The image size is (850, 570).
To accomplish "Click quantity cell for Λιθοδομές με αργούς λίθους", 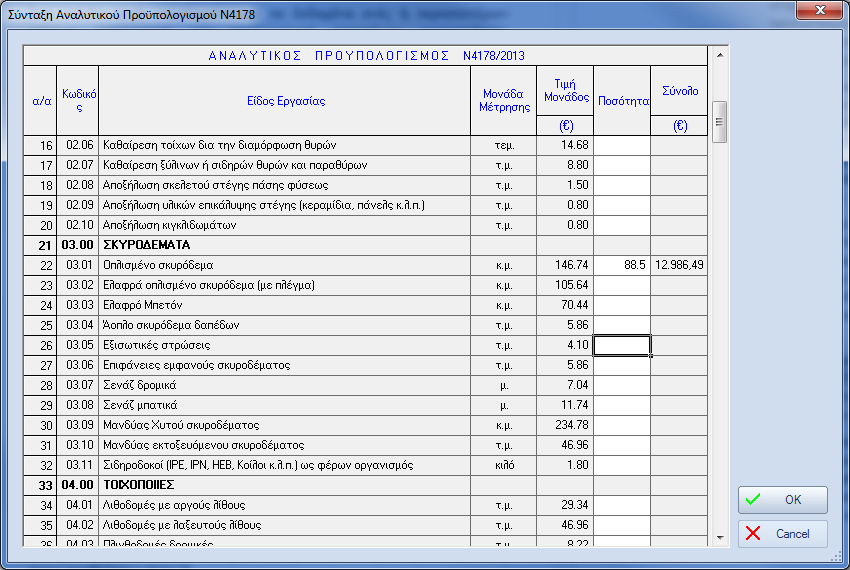I will [622, 505].
